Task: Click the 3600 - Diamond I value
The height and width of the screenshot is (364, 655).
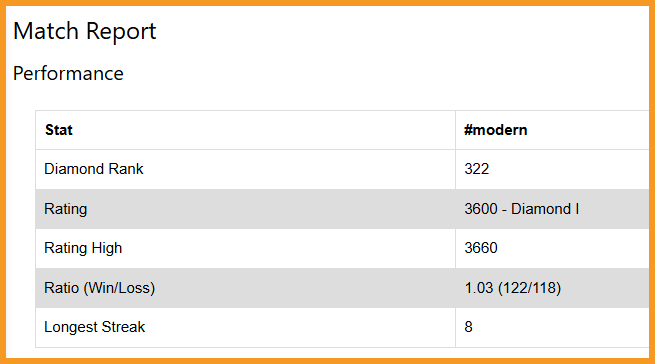Action: point(522,209)
